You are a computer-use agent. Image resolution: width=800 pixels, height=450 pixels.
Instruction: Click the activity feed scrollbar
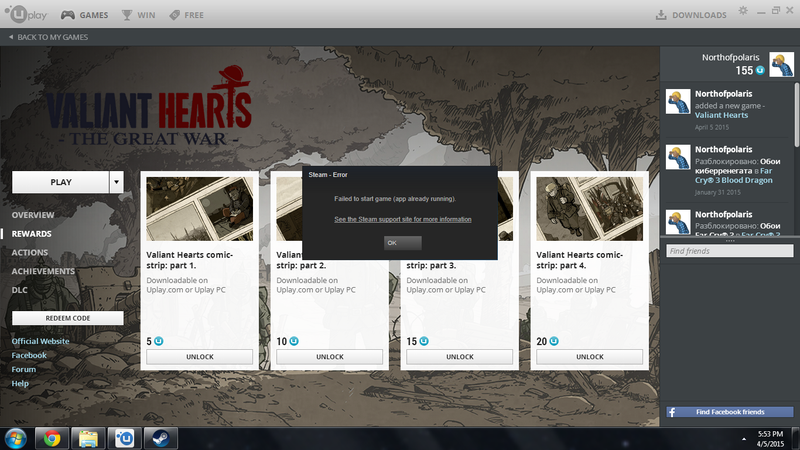pos(796,115)
